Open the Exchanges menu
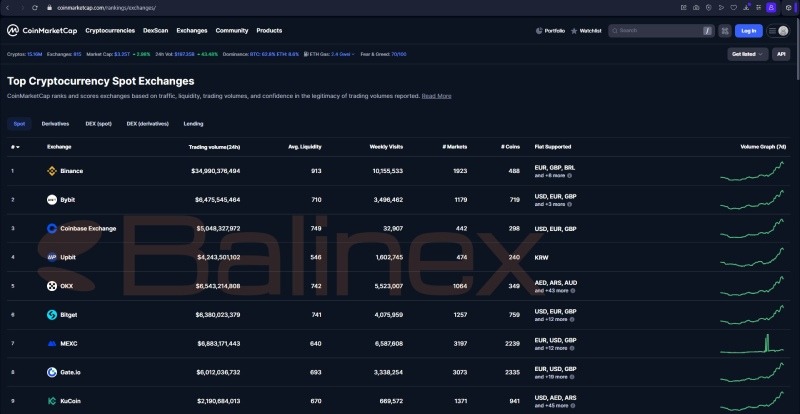Image resolution: width=800 pixels, height=414 pixels. click(192, 31)
